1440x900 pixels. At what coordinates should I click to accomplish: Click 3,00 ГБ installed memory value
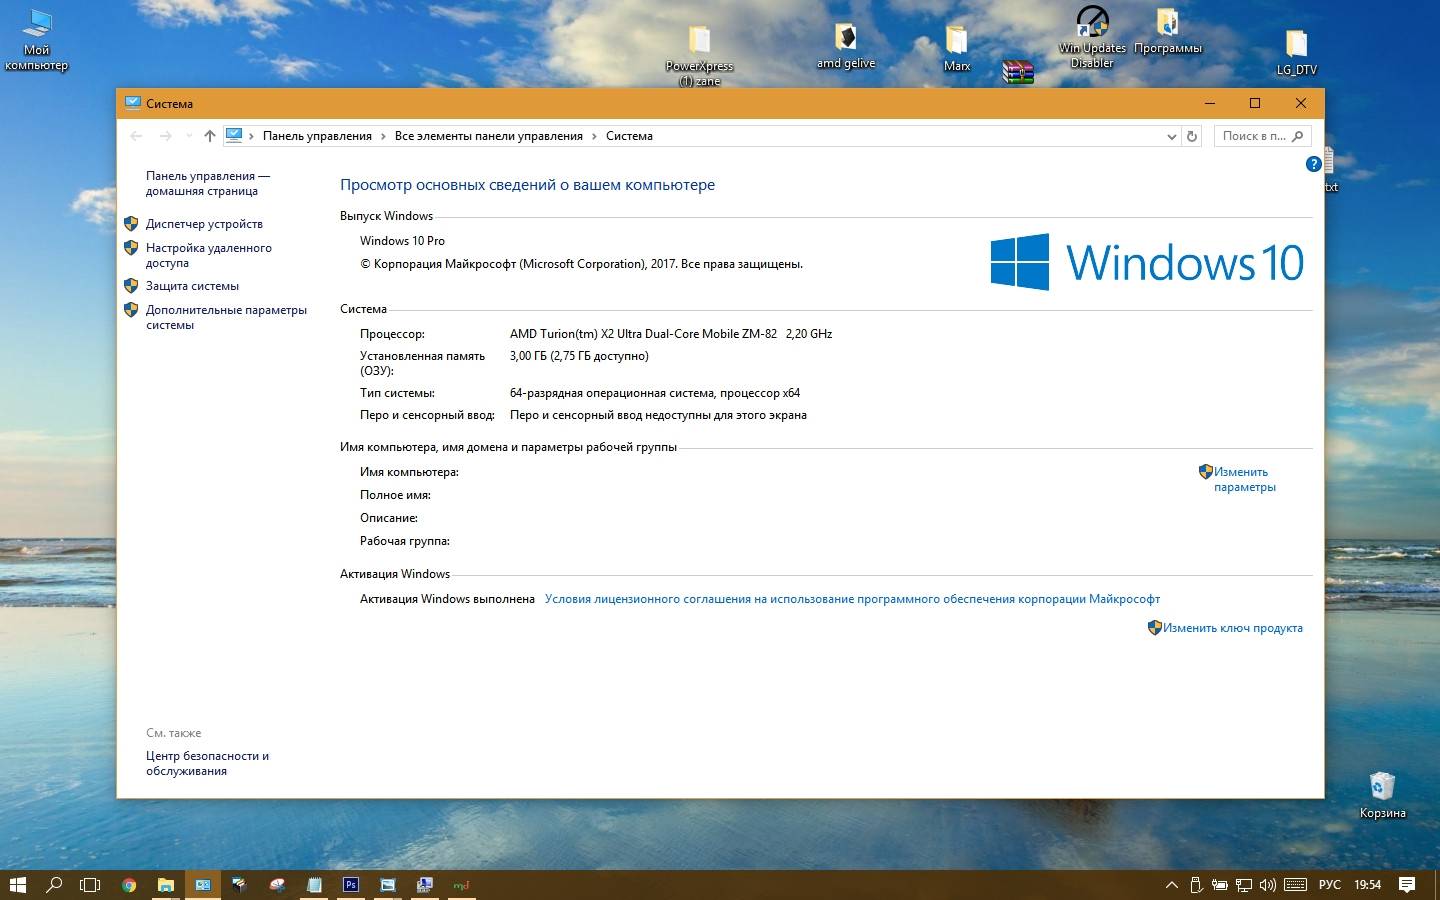click(579, 356)
